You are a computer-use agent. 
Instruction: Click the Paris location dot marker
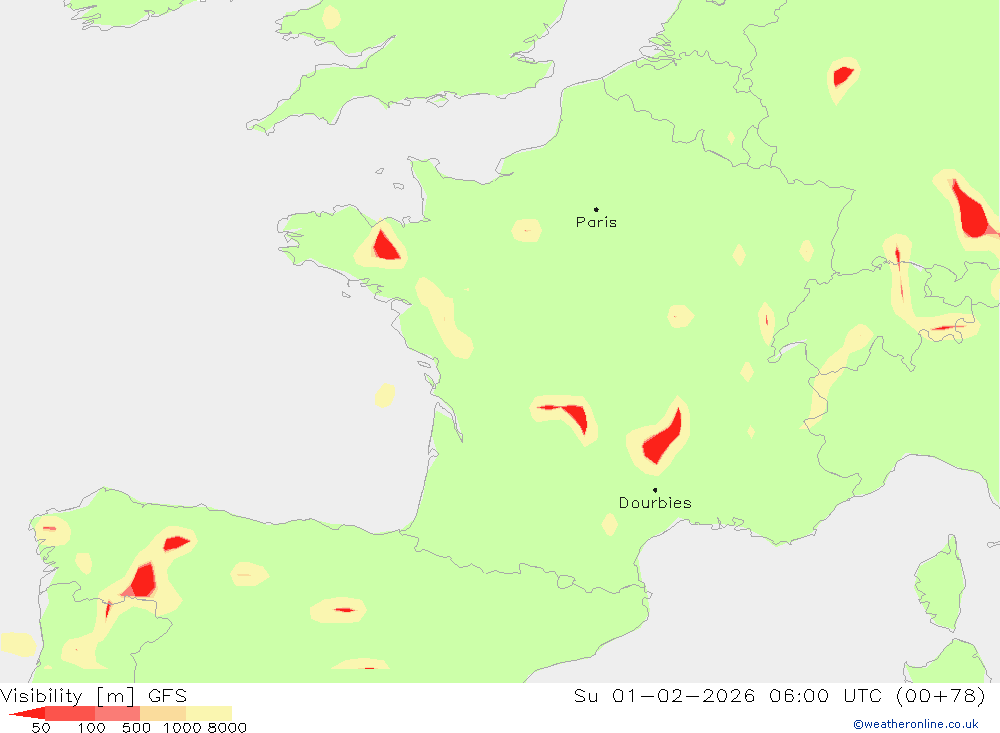coord(596,209)
